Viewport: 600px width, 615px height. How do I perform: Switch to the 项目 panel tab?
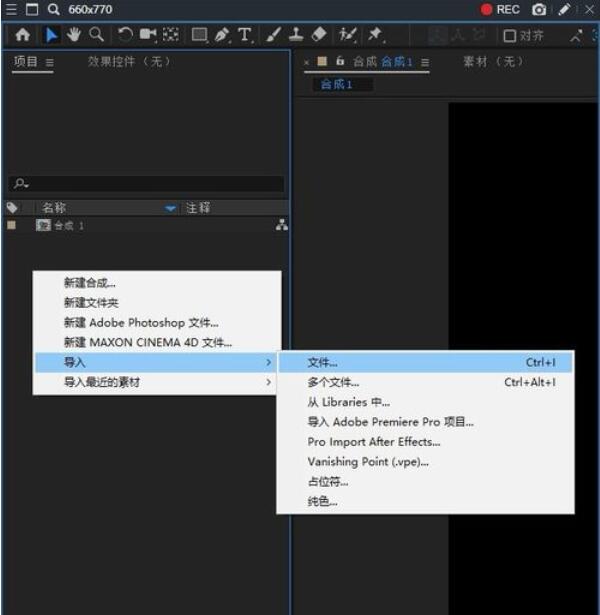pos(25,62)
